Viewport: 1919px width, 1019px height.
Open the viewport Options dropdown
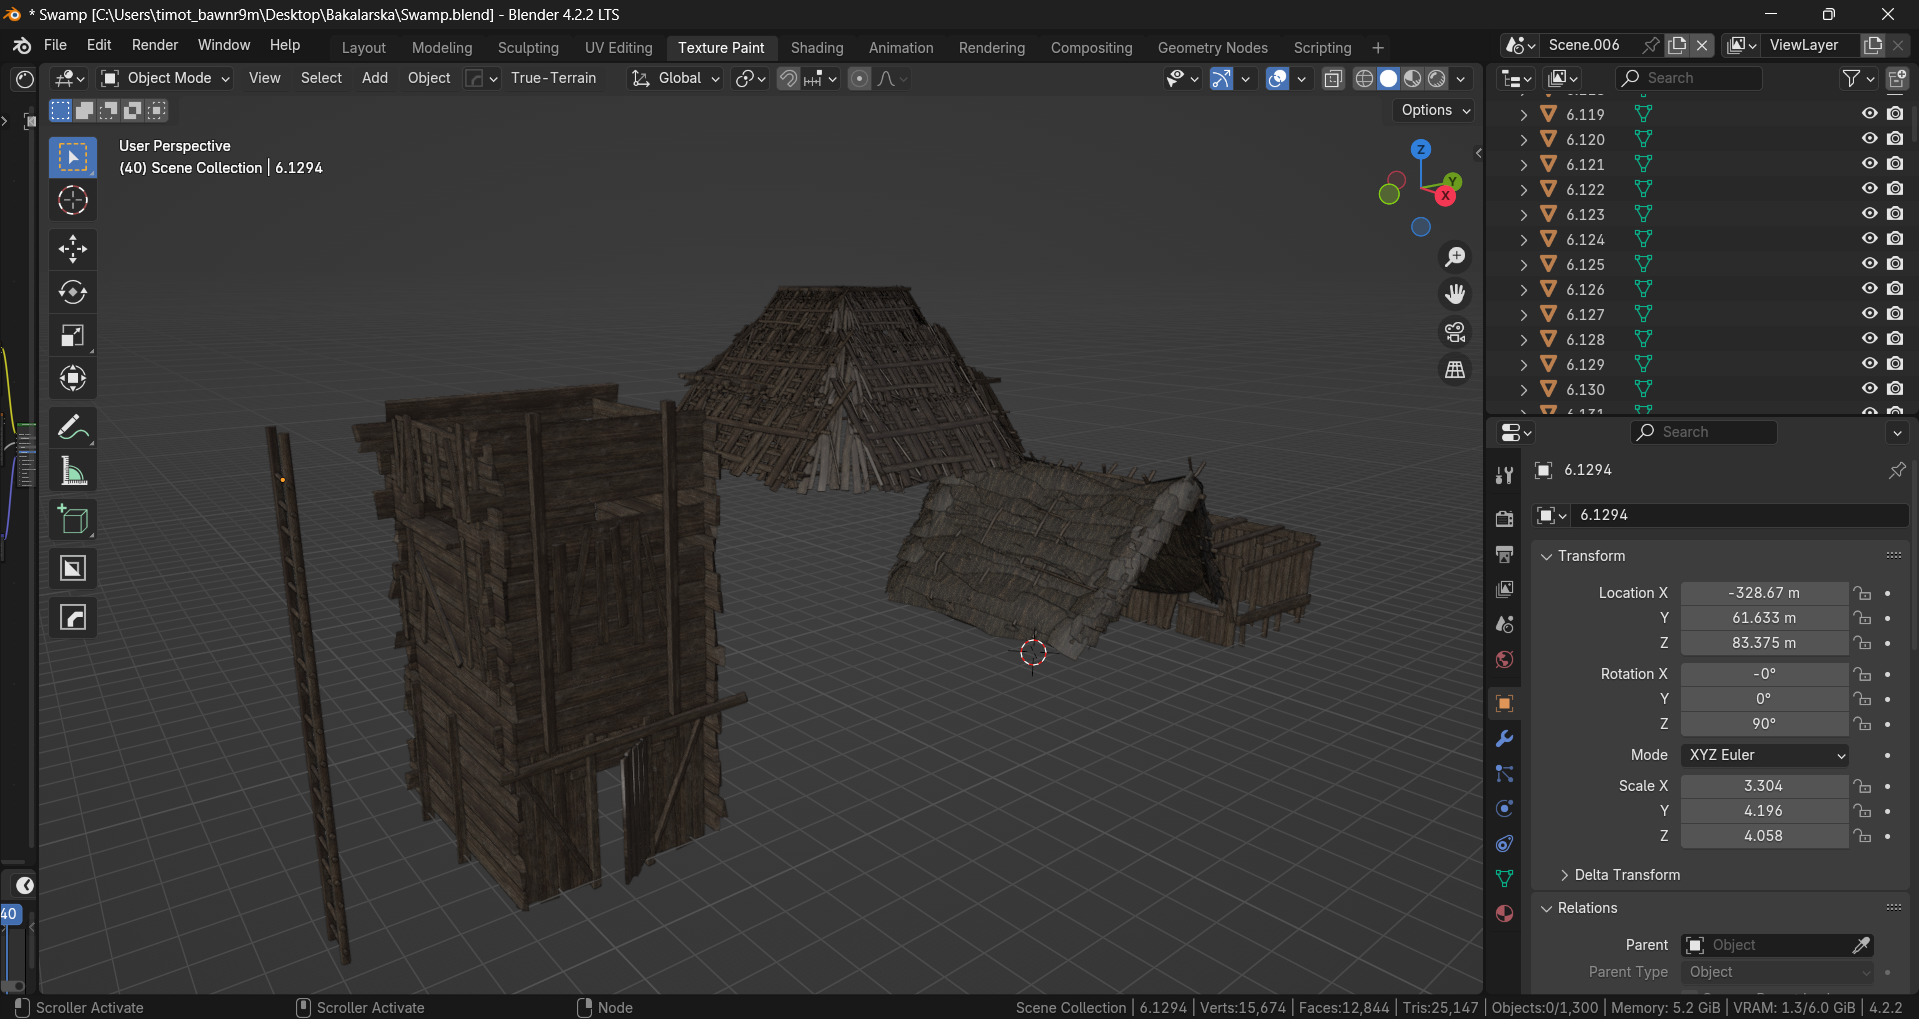click(1435, 110)
